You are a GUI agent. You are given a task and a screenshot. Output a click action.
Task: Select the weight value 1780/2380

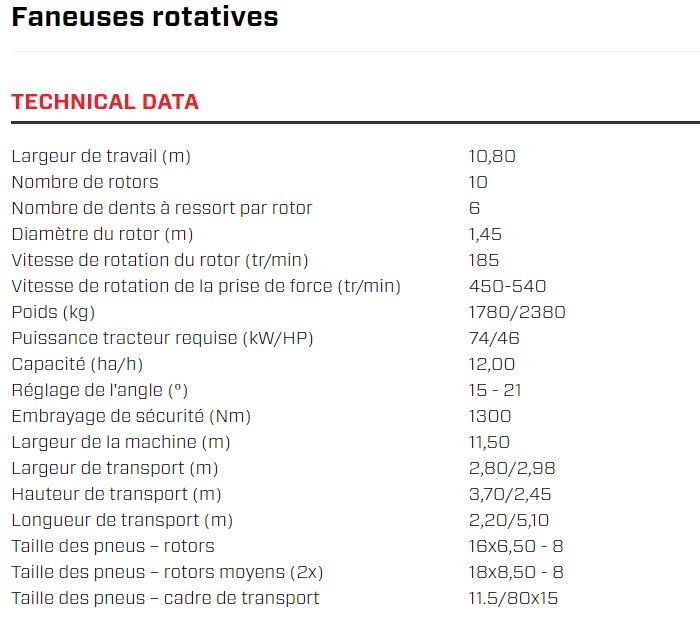517,312
